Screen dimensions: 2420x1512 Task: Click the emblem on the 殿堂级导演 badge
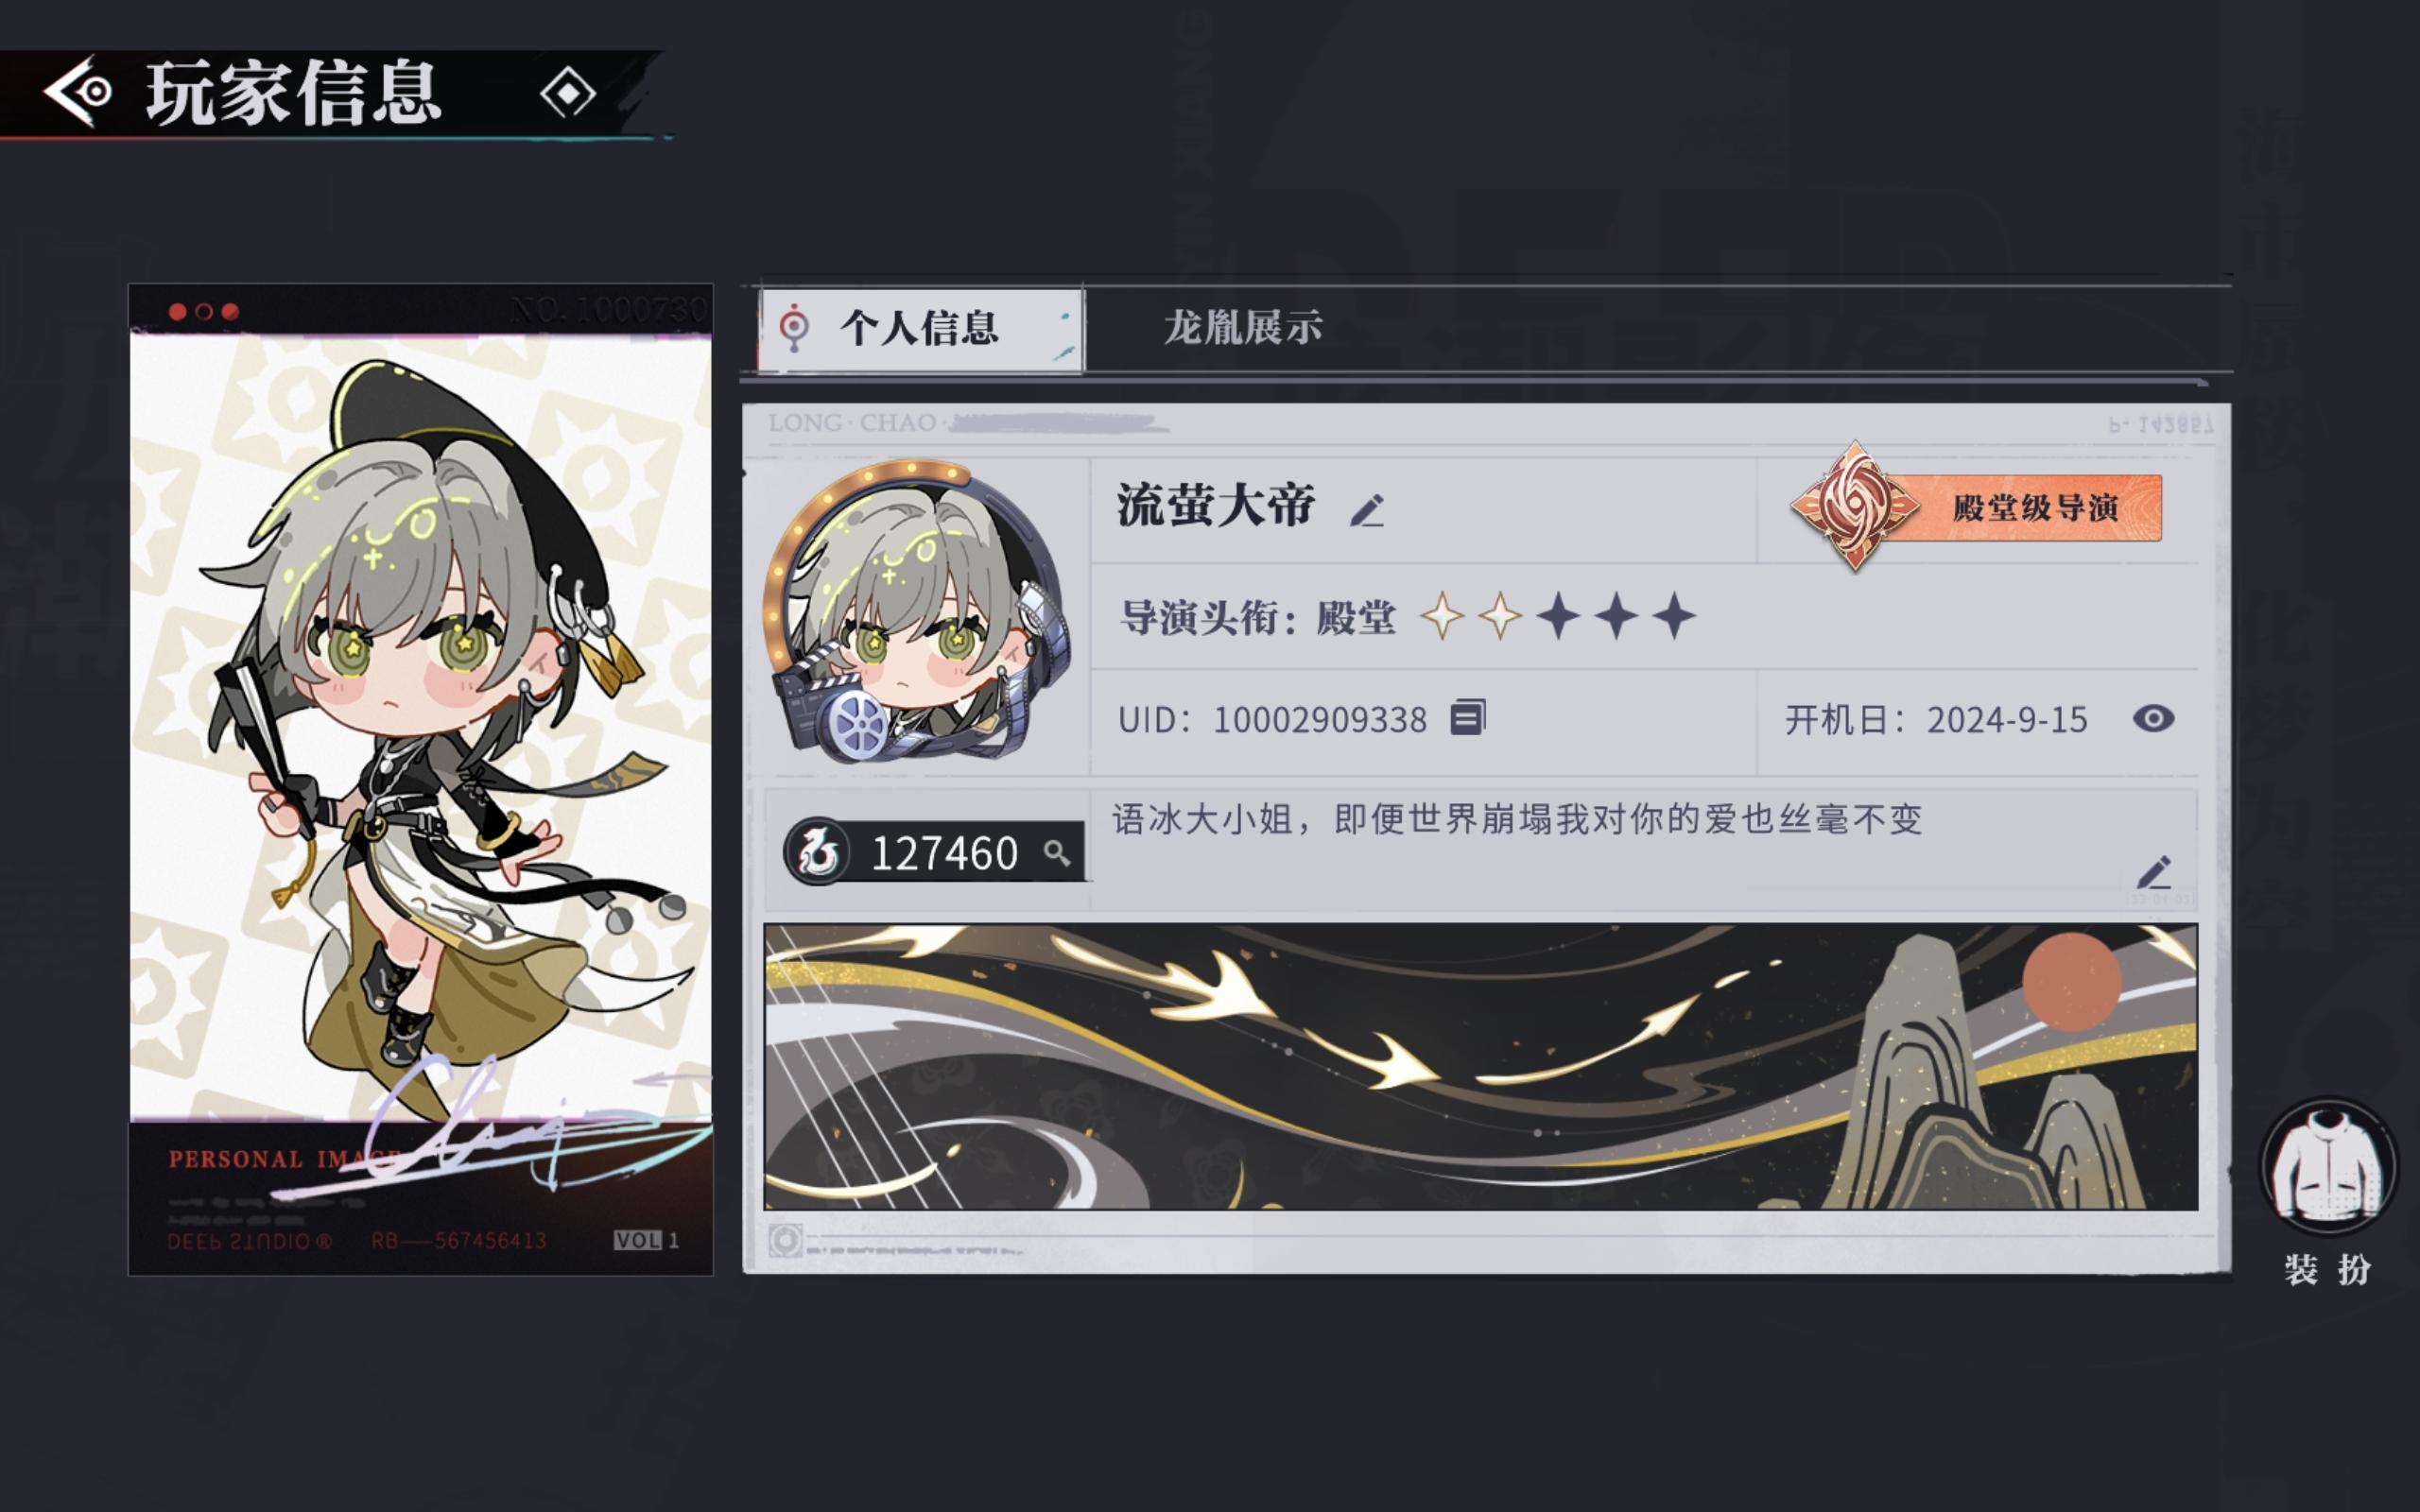coord(1855,506)
